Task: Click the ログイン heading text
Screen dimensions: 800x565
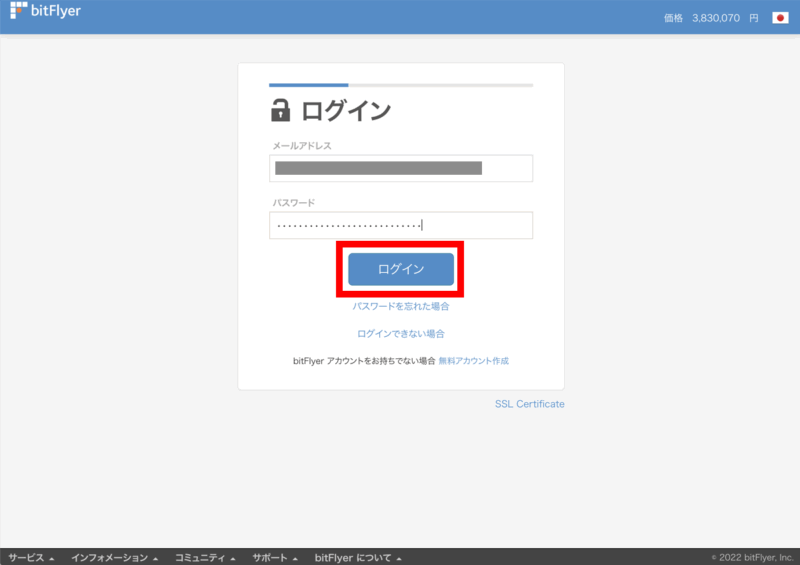Action: point(346,110)
